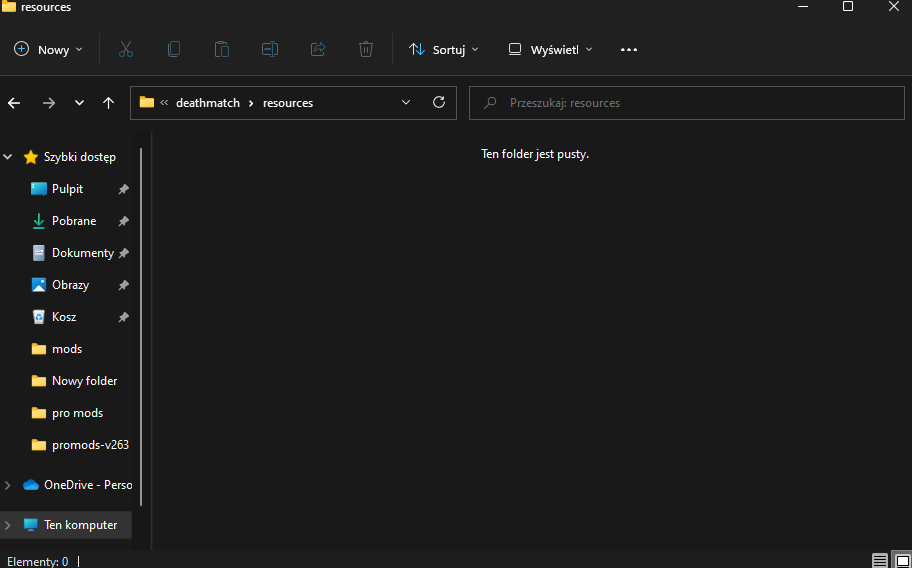Open the three-dots more options menu
This screenshot has width=912, height=568.
(x=629, y=49)
